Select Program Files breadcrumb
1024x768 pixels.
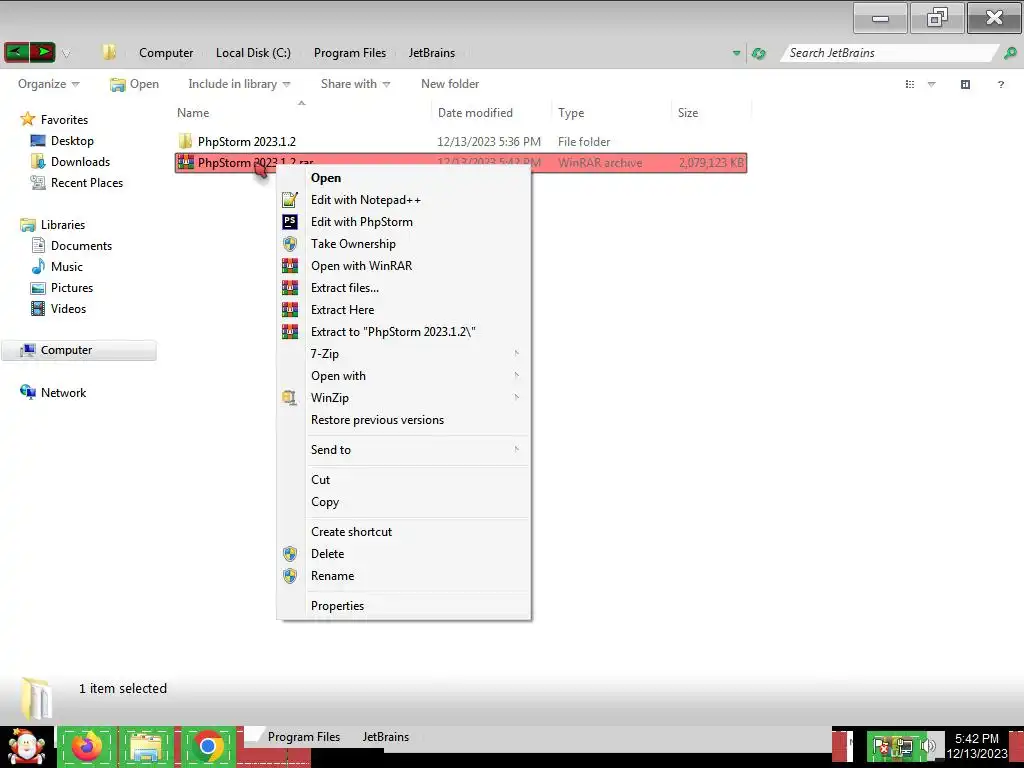(349, 53)
